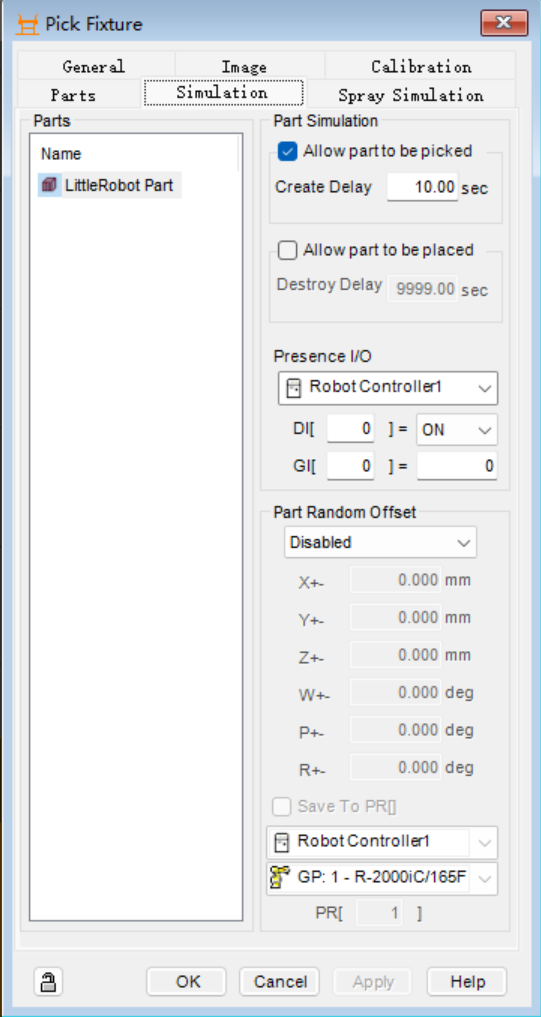
Task: Toggle the Save To PR[] checkbox
Action: tap(282, 807)
